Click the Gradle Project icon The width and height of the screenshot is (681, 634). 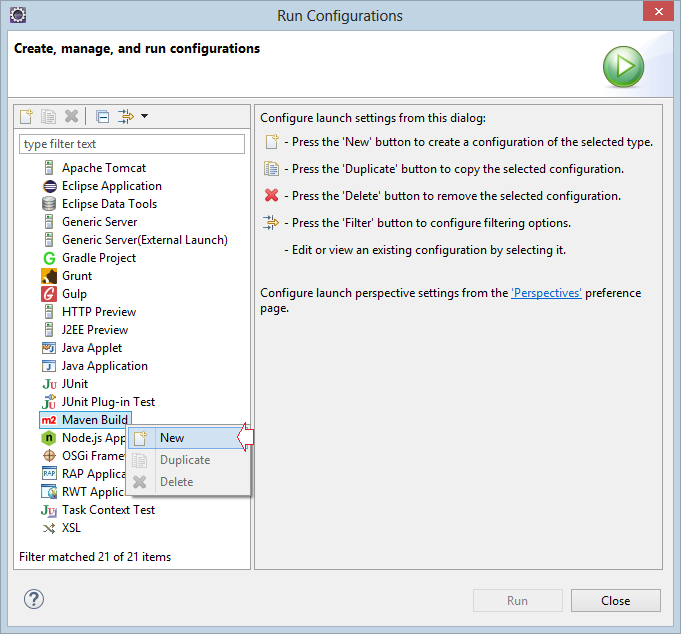pyautogui.click(x=49, y=258)
